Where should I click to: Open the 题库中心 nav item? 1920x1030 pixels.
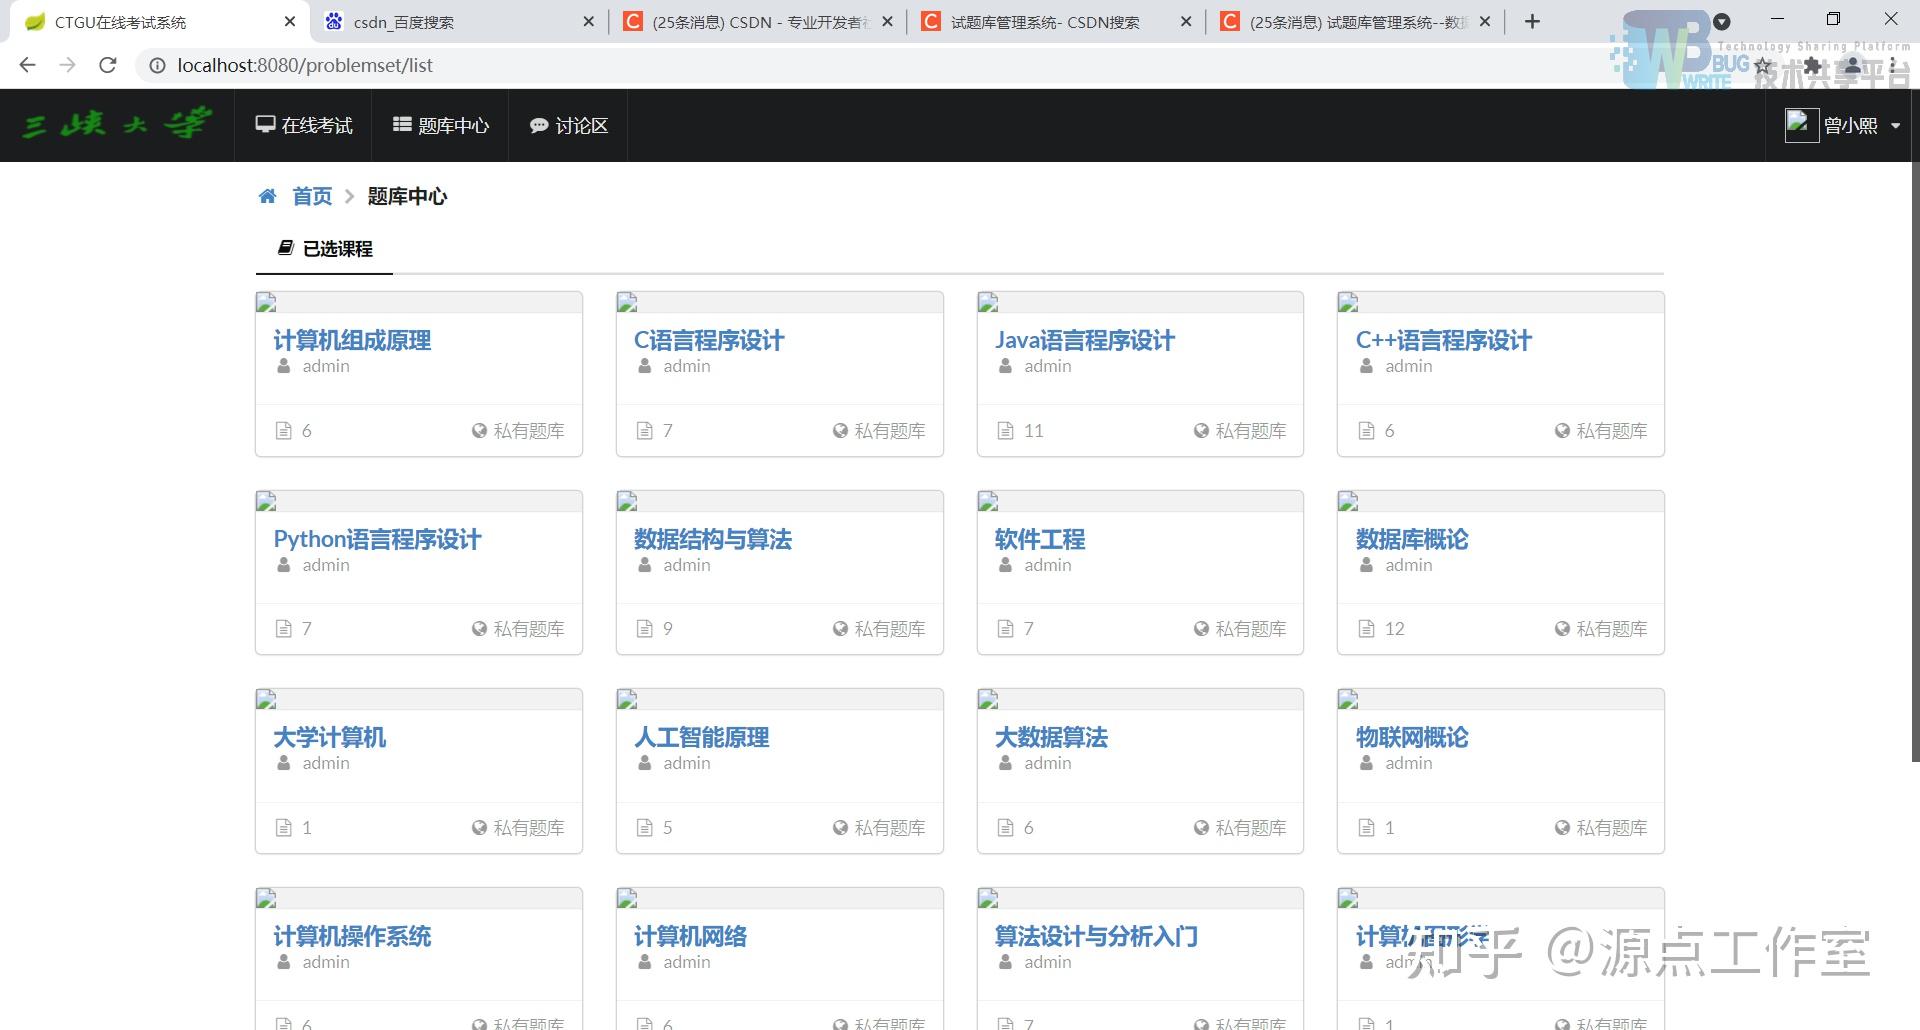pos(440,125)
